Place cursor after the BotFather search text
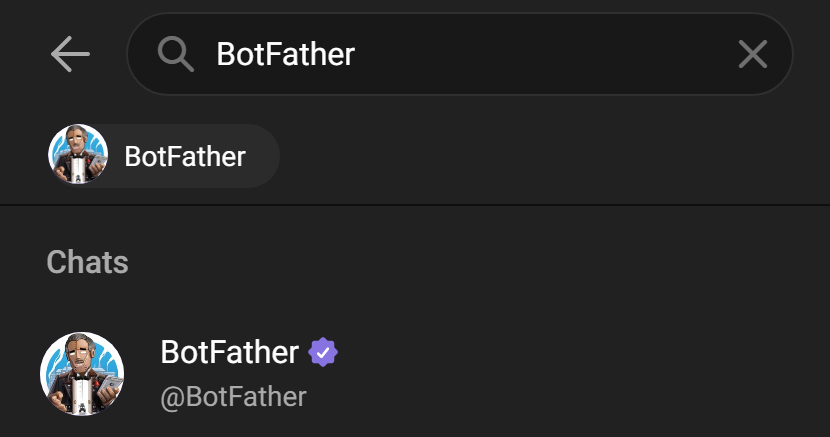 [x=357, y=54]
